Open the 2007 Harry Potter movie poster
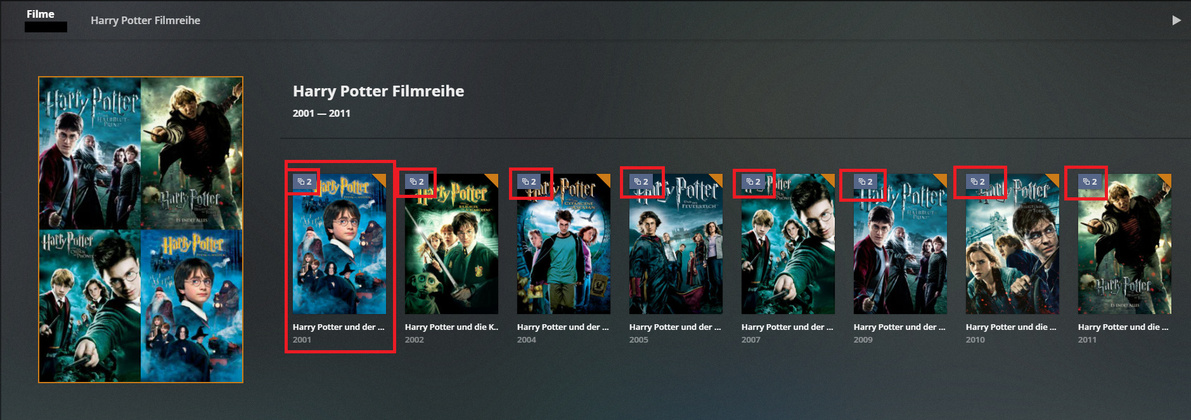The width and height of the screenshot is (1191, 420). pyautogui.click(x=788, y=244)
